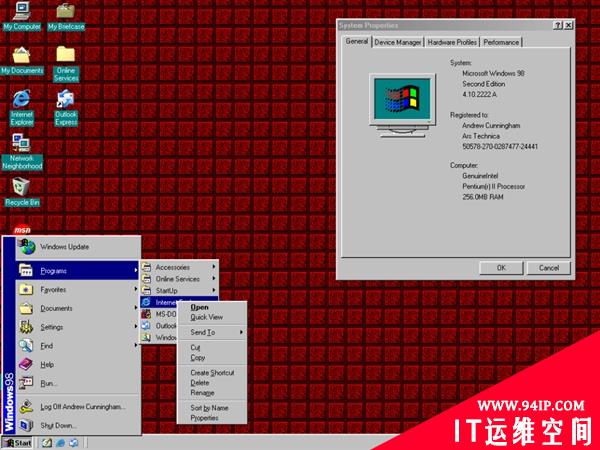Screen dimensions: 600x450
Task: Expand the StartUp submenu arrow
Action: point(214,290)
